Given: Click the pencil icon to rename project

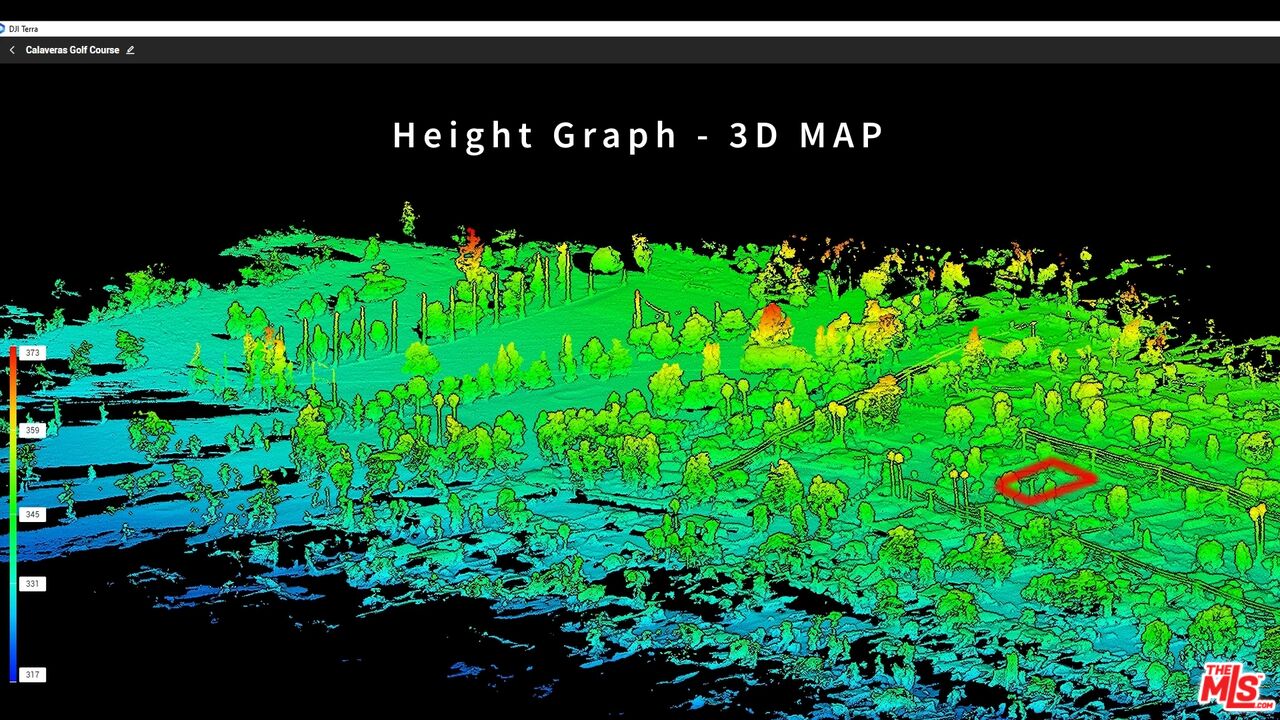Looking at the screenshot, I should pos(130,50).
